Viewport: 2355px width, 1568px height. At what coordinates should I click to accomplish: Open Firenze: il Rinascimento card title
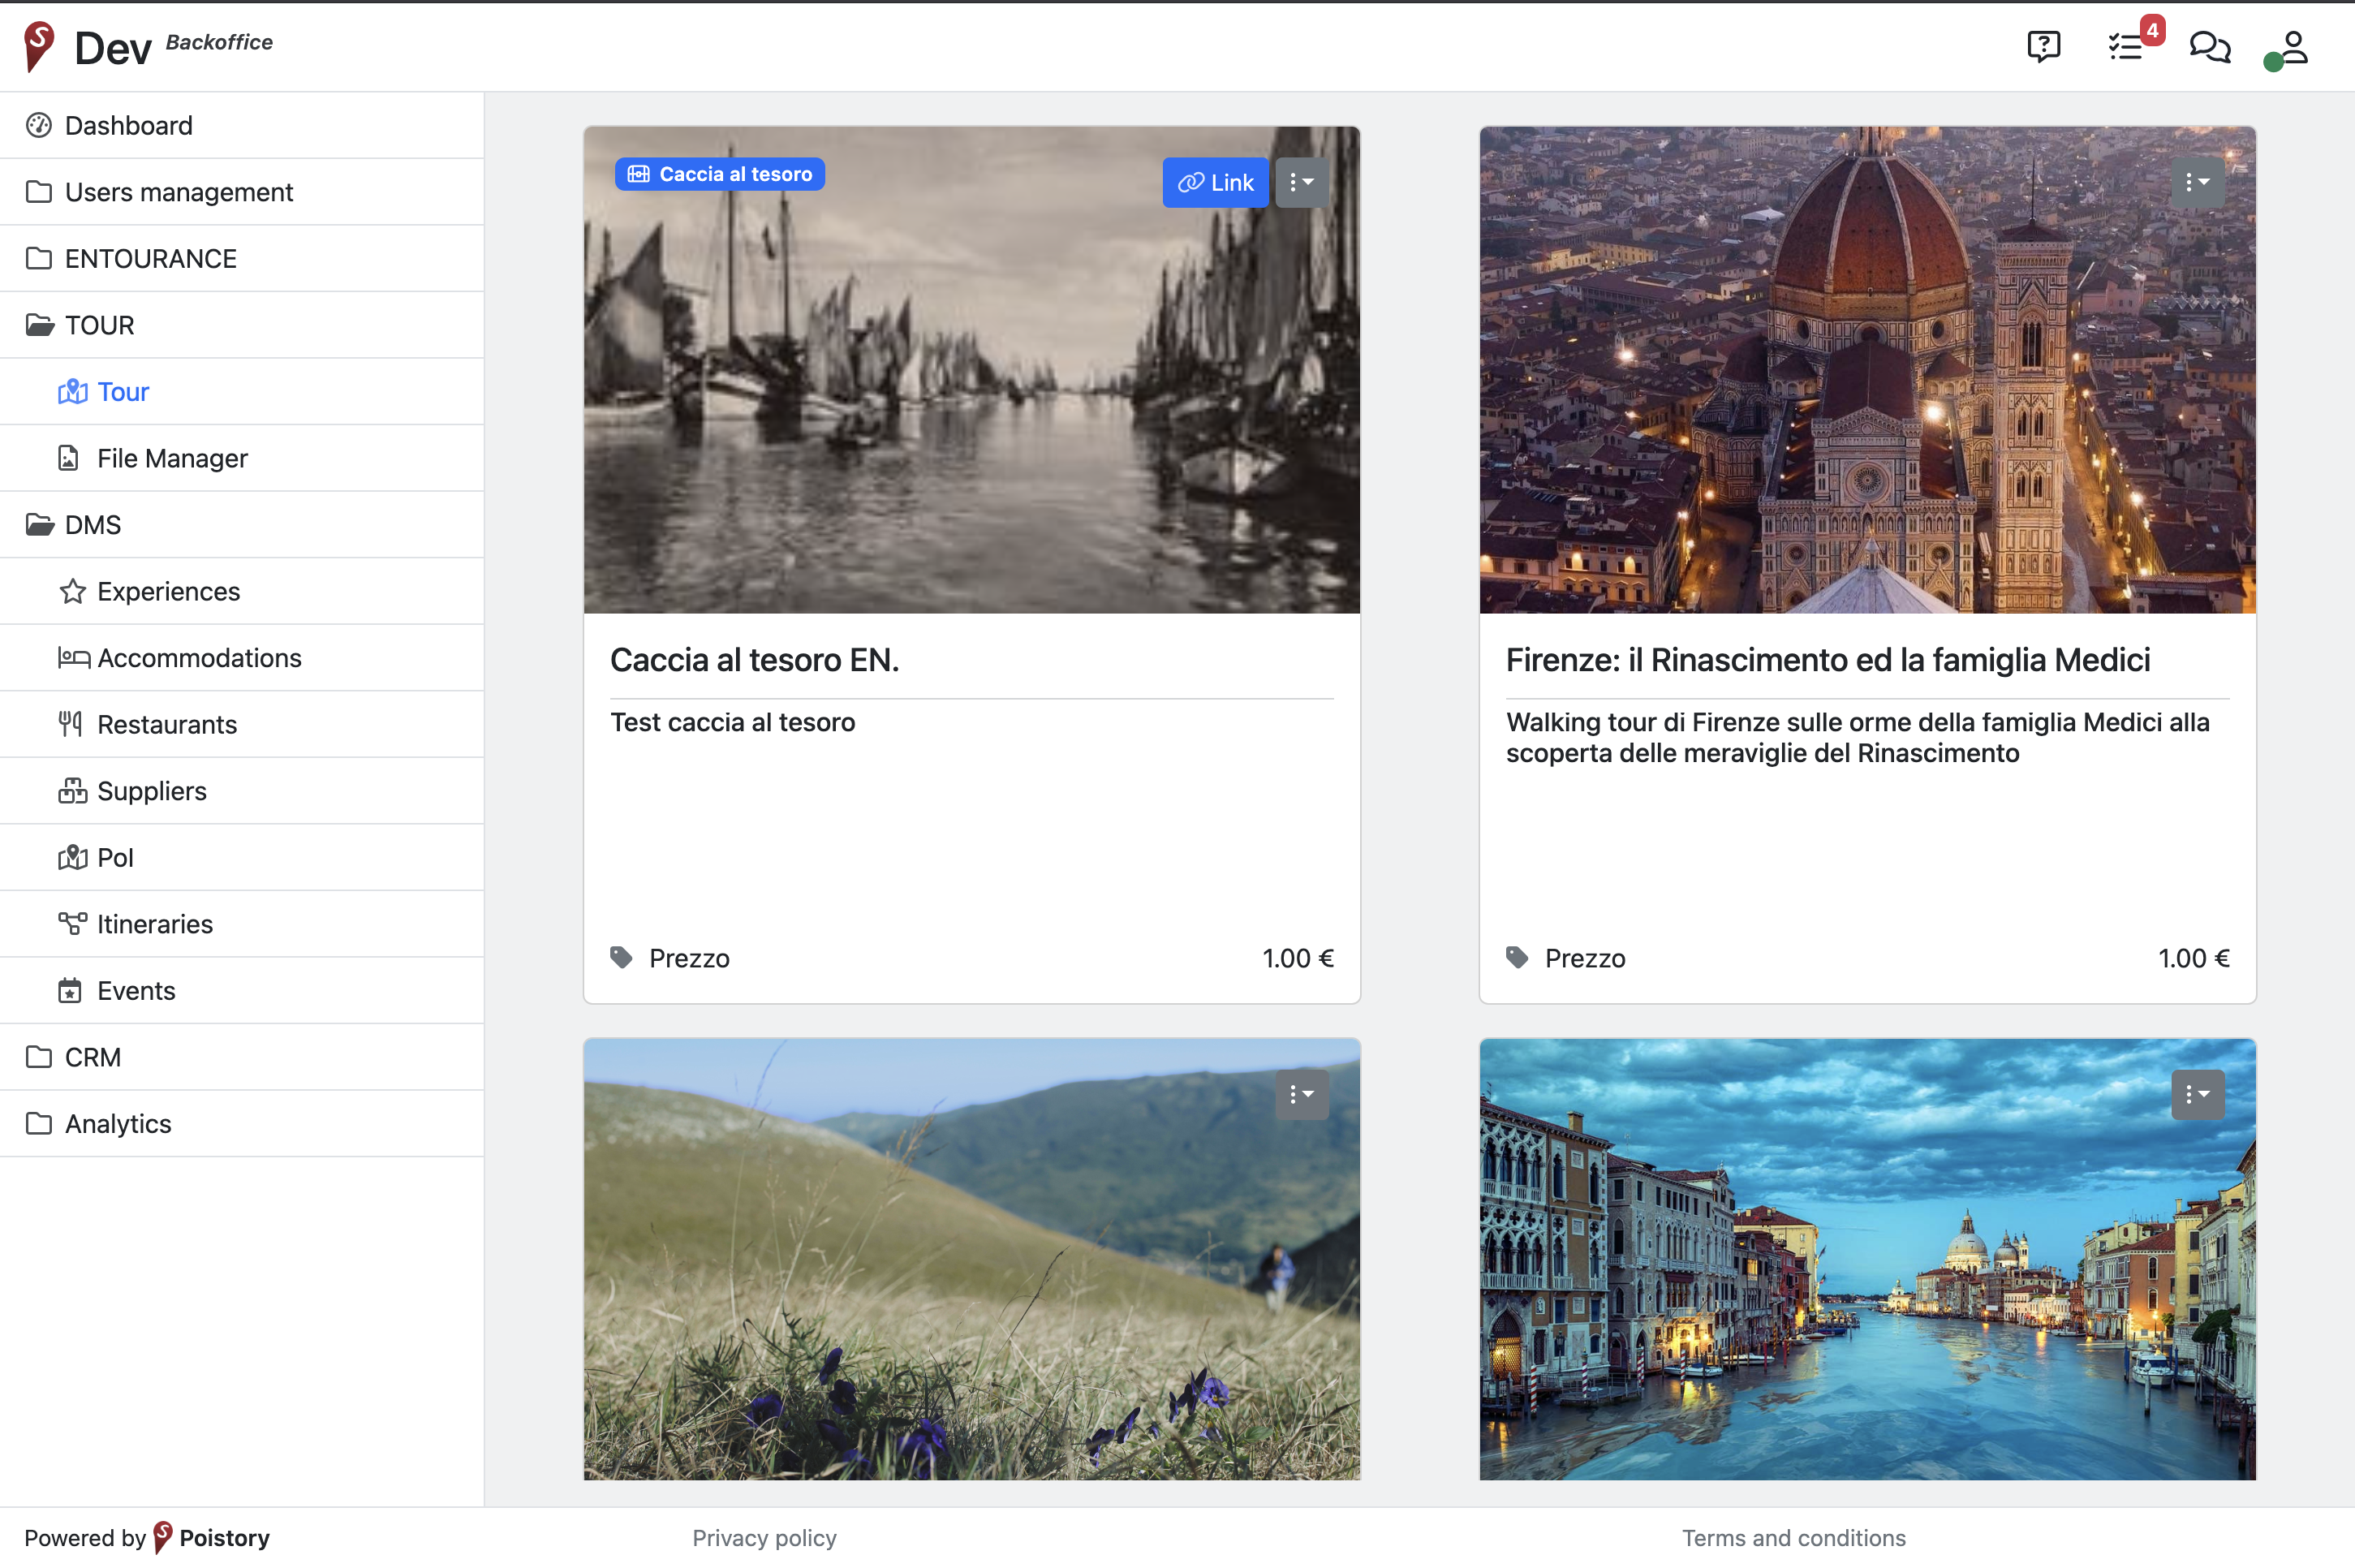(x=1828, y=660)
